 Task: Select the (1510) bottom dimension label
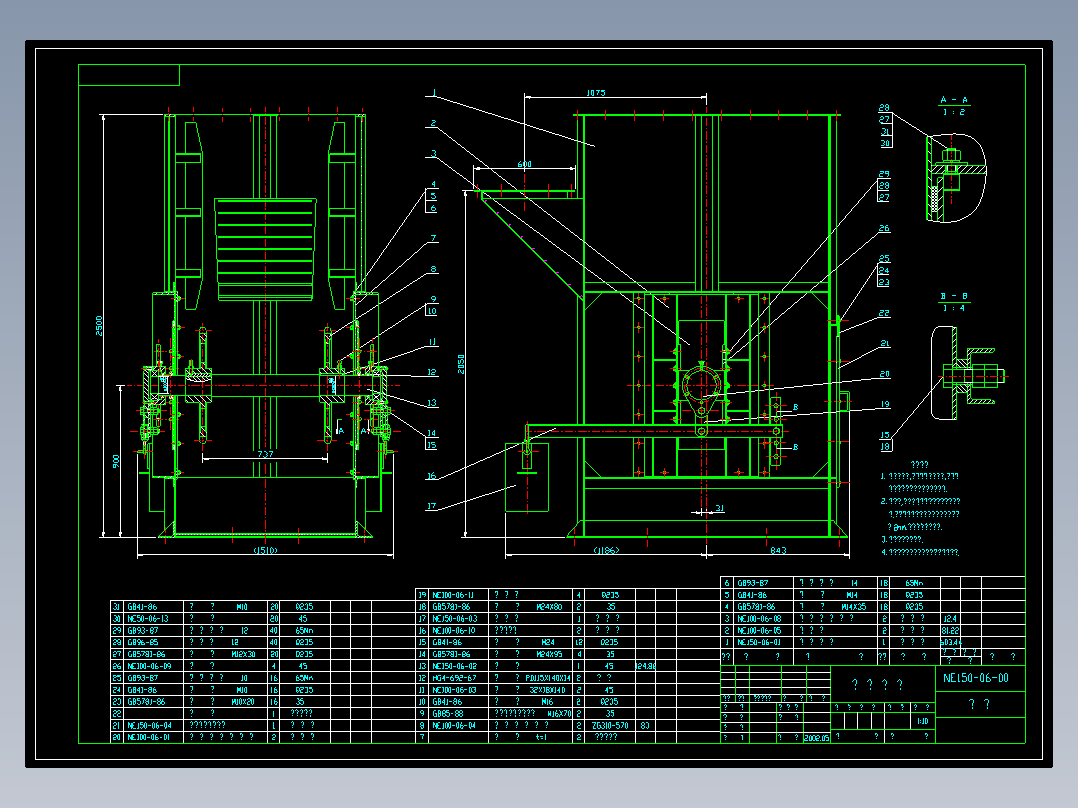click(265, 550)
